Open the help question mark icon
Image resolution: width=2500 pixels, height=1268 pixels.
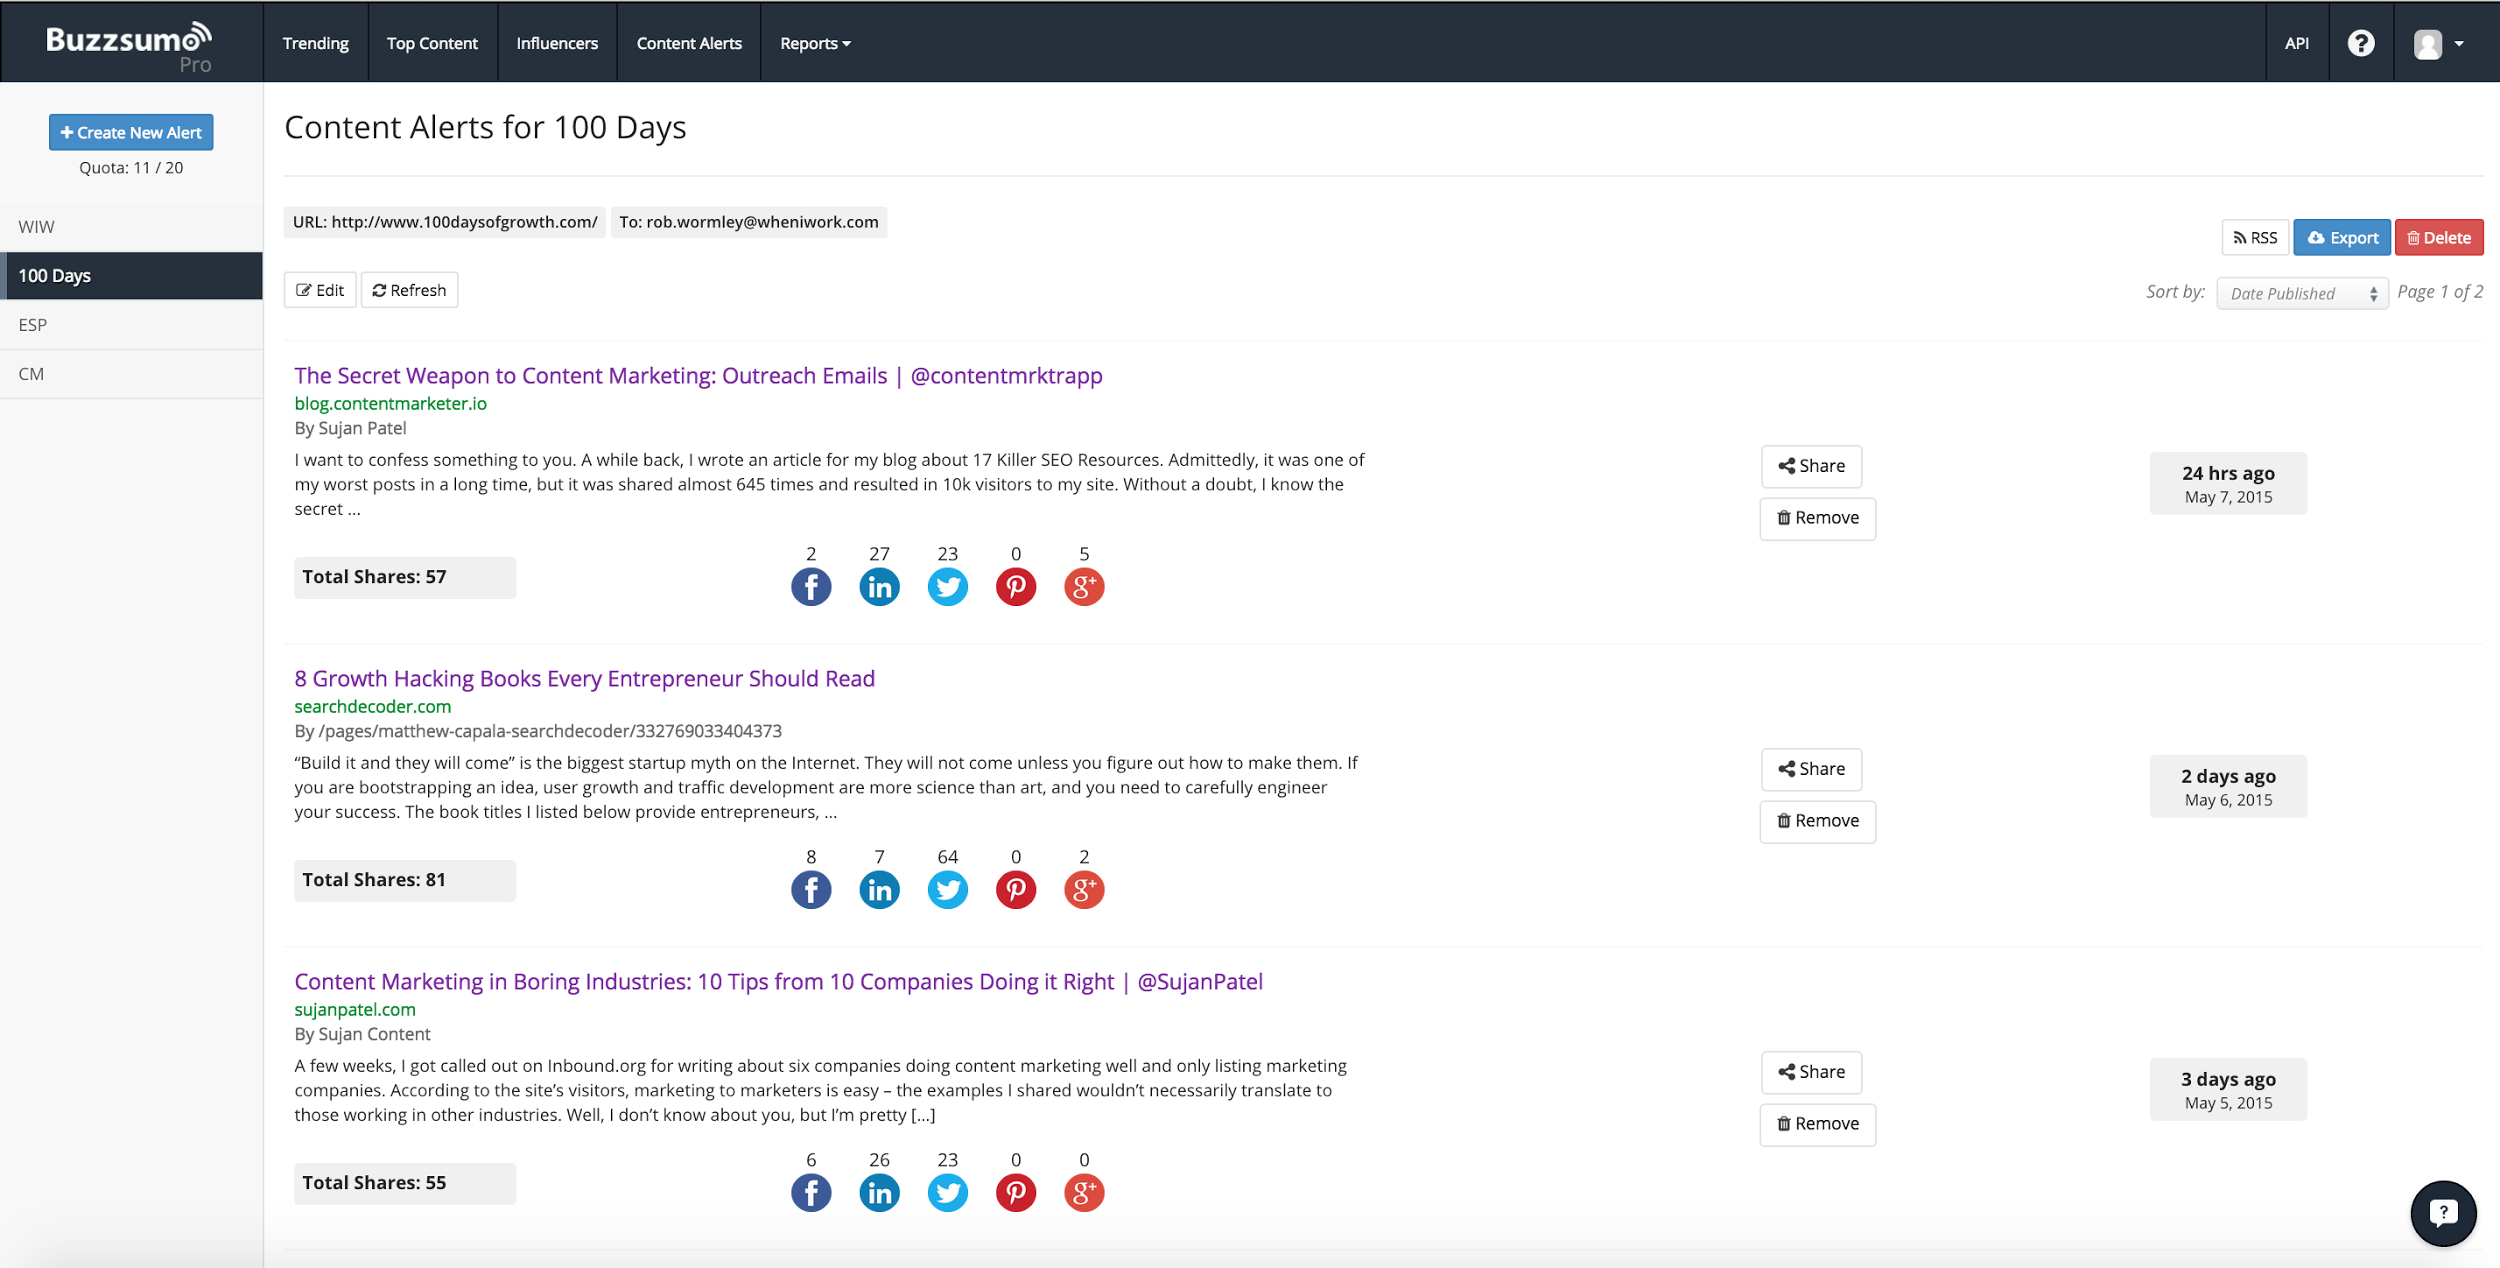[x=2361, y=43]
